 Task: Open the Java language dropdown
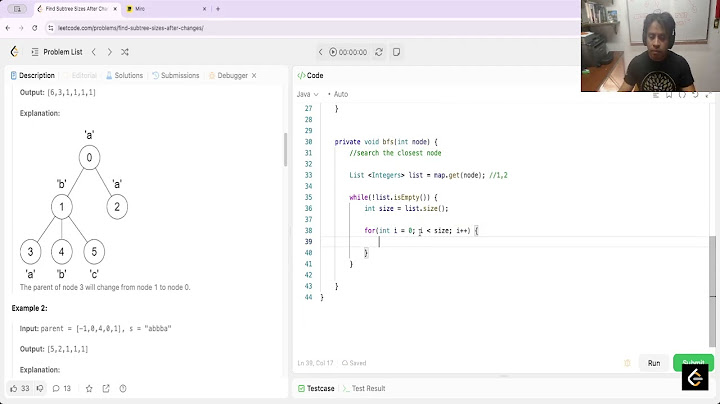tap(308, 94)
